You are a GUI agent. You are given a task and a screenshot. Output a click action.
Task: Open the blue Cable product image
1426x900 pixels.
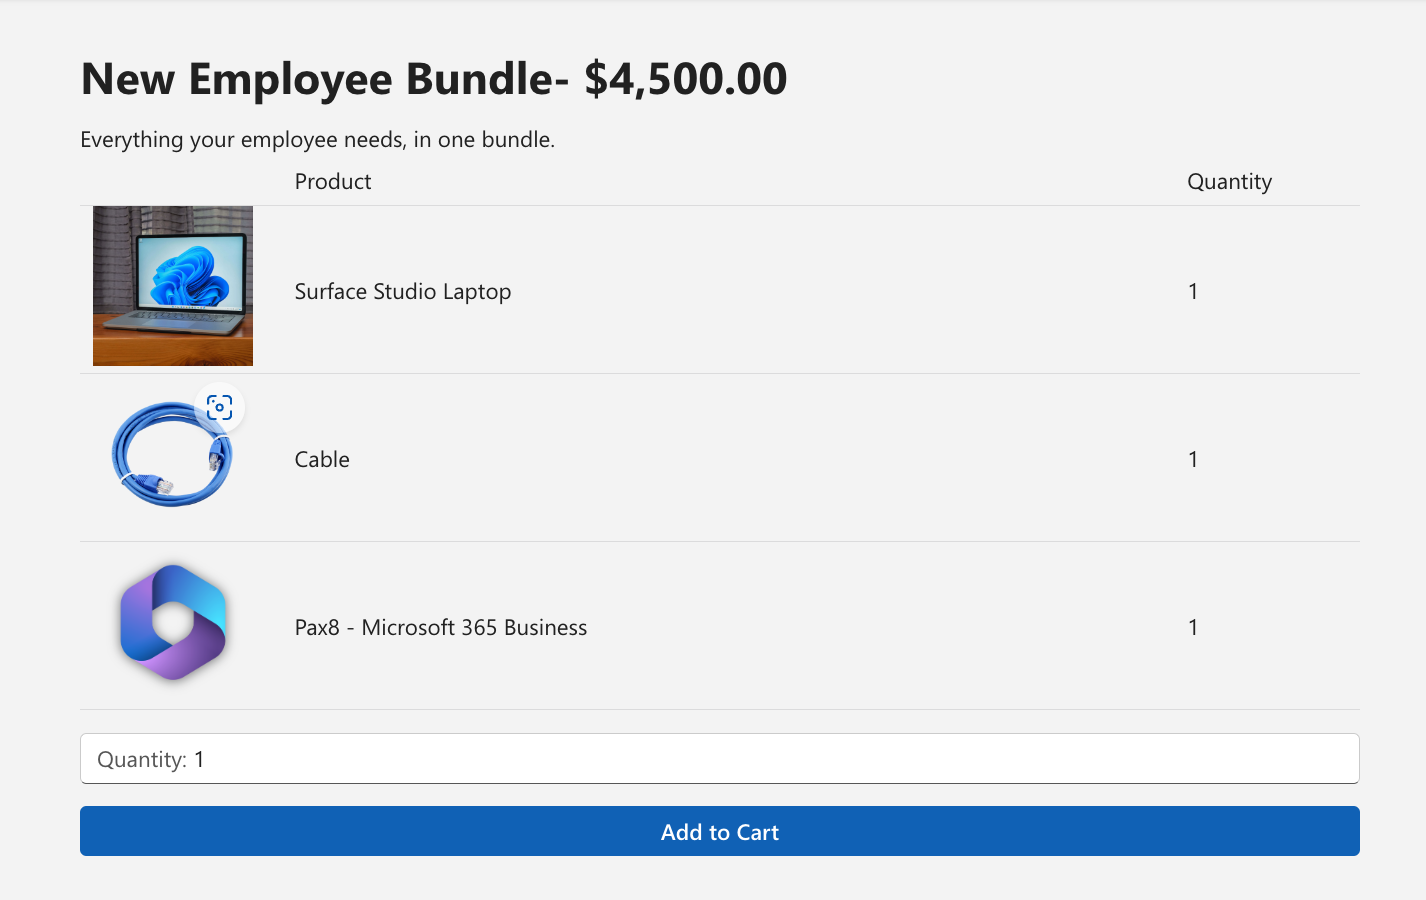172,454
